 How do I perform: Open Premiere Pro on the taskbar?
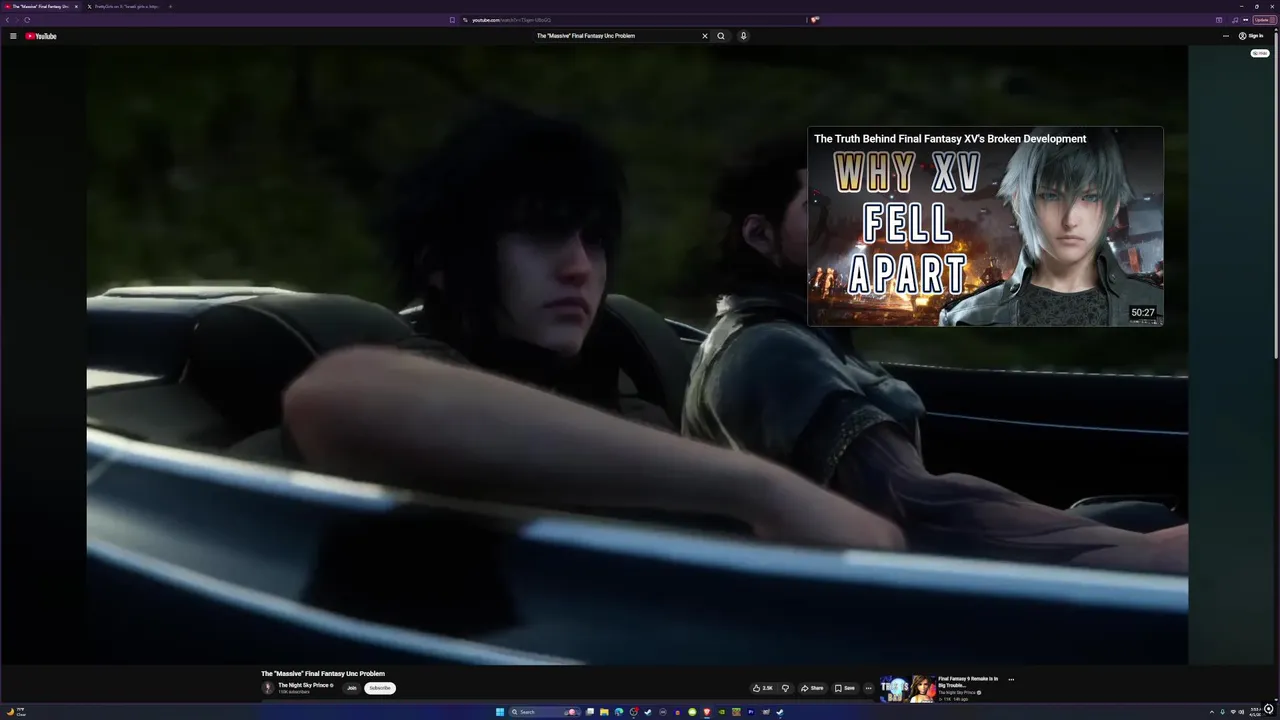click(x=751, y=712)
